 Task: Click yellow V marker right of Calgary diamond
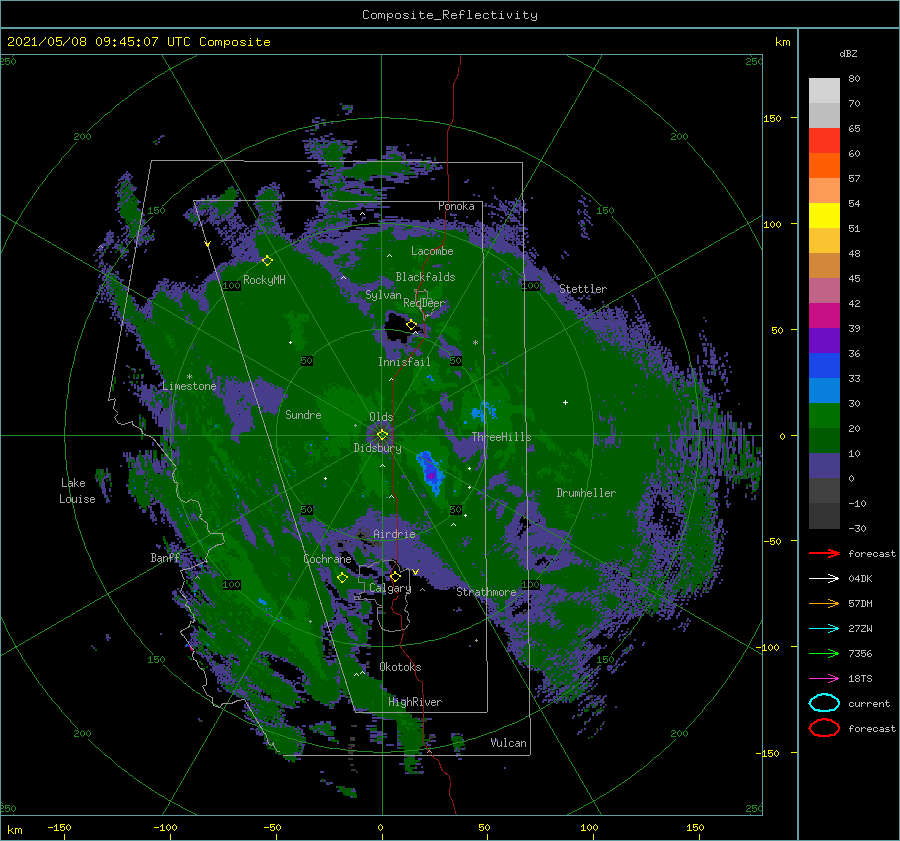pos(416,572)
